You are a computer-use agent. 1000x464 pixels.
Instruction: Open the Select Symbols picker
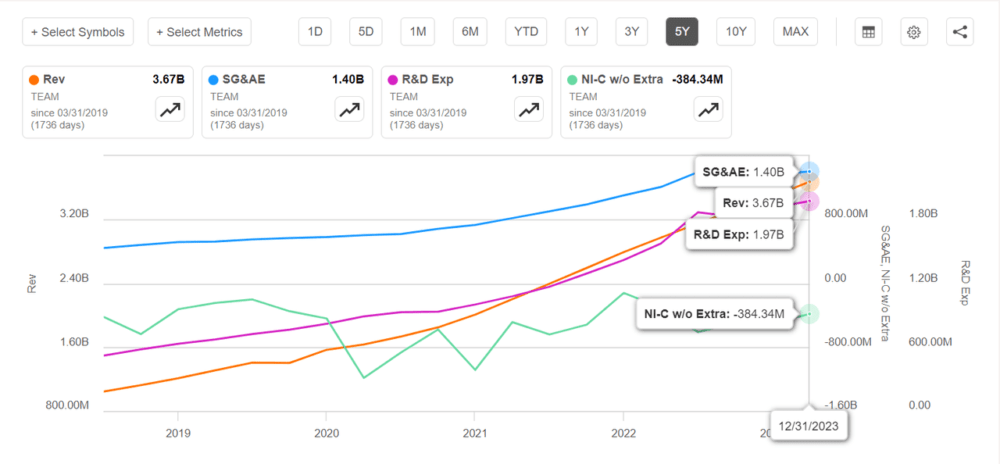coord(78,32)
